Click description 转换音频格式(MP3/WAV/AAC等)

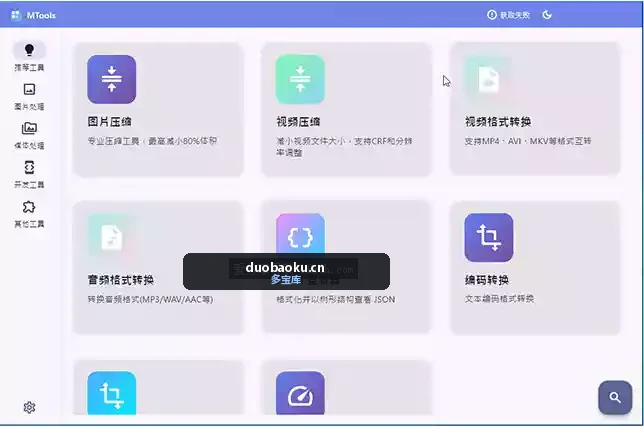point(150,299)
